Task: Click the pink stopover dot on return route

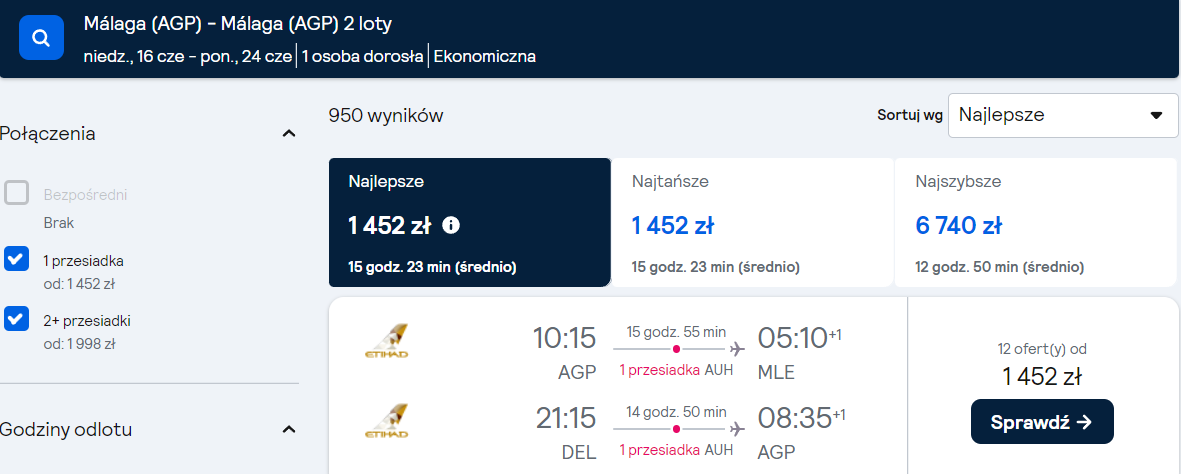Action: (676, 429)
